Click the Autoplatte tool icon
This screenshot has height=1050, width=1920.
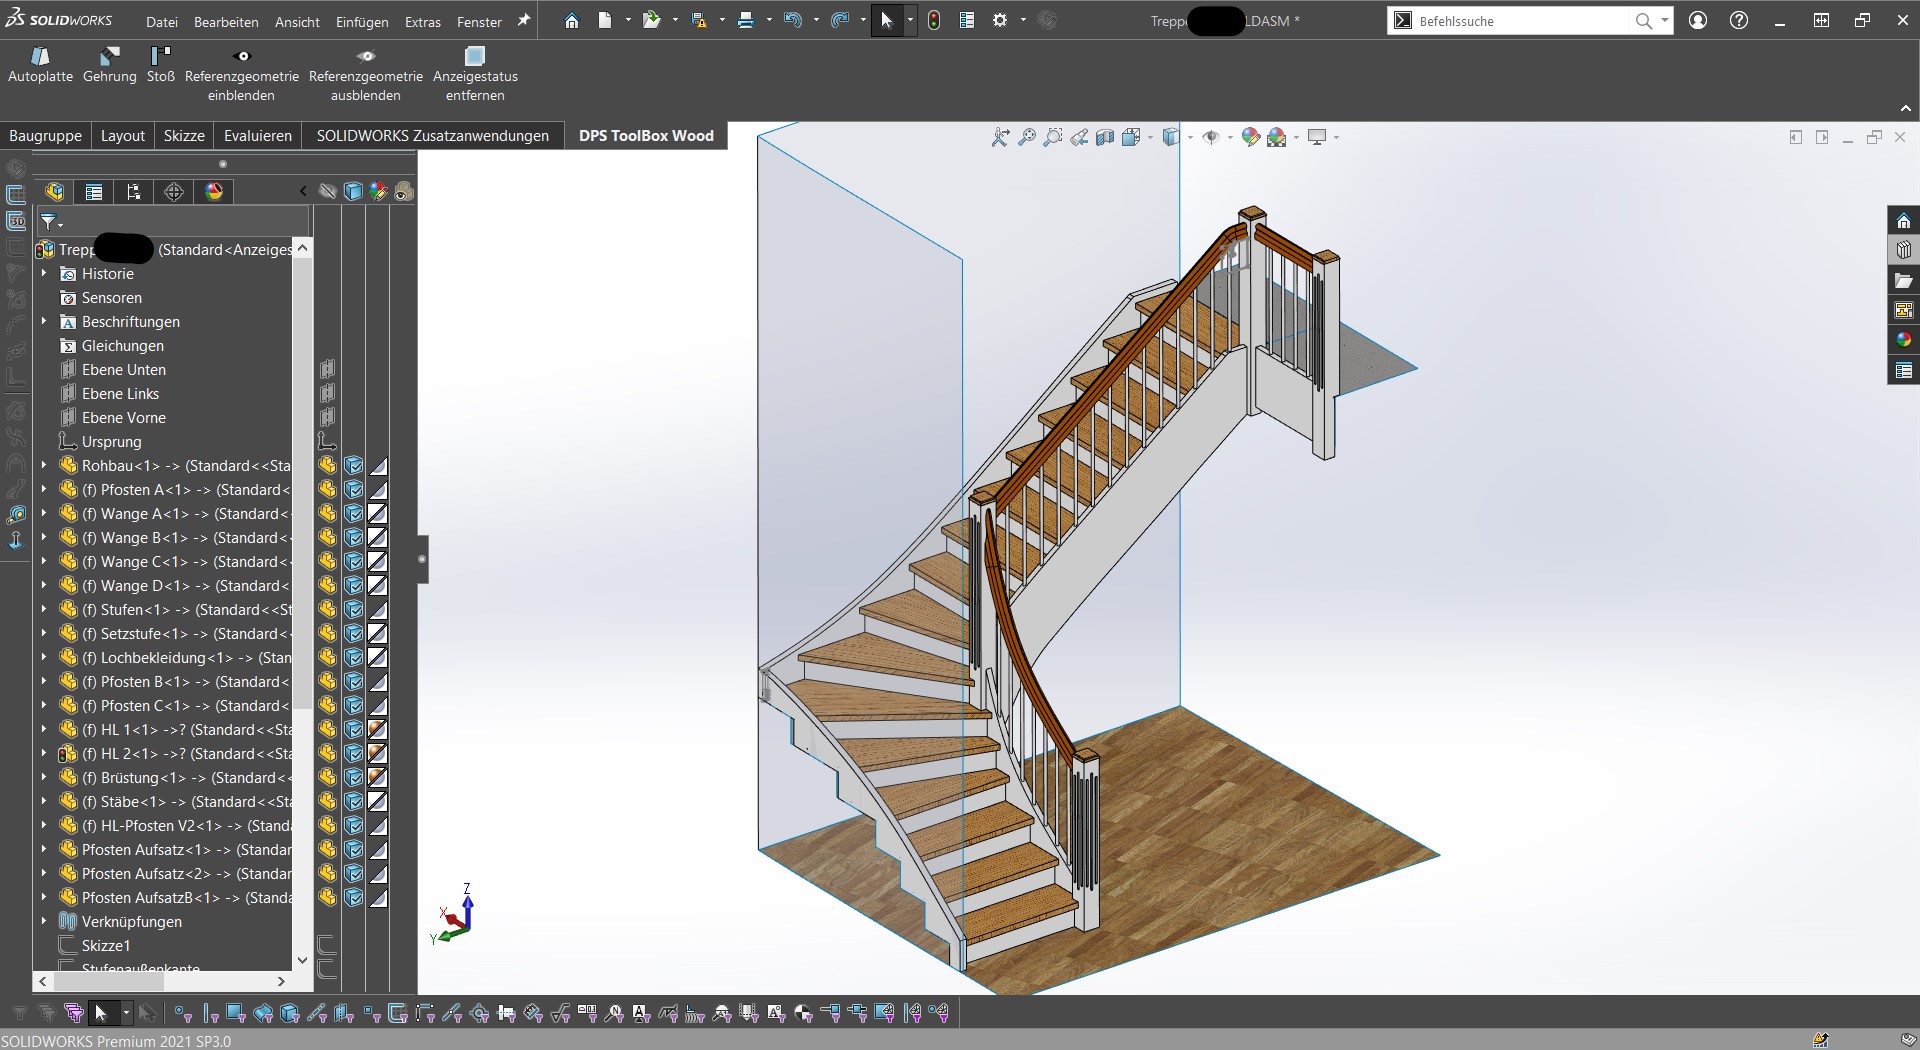point(40,56)
